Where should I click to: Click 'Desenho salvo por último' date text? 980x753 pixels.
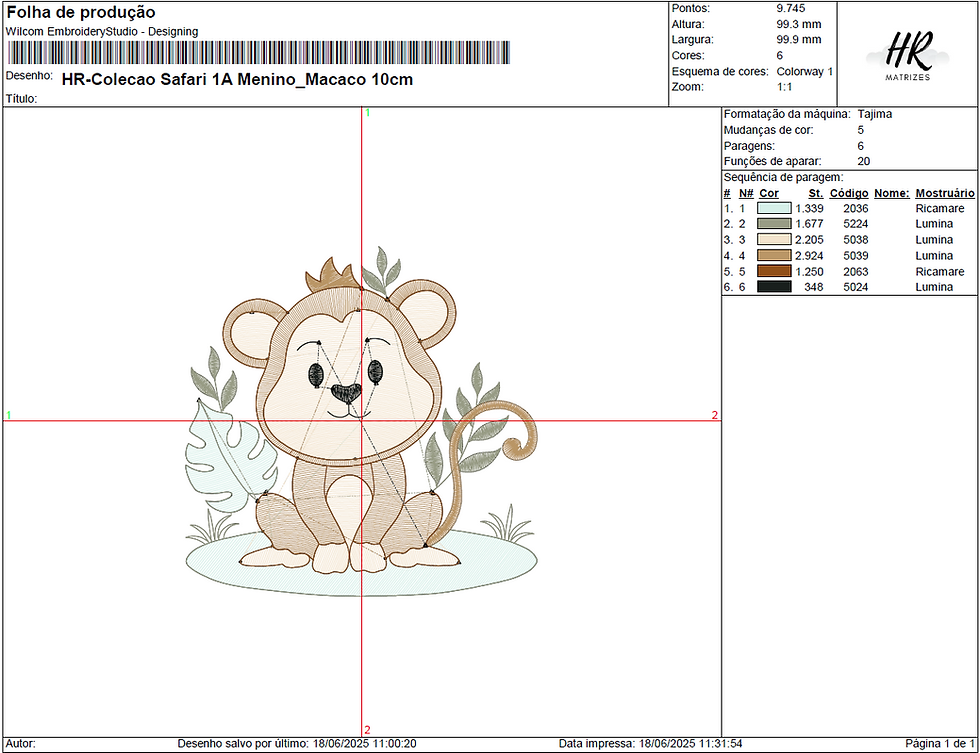pyautogui.click(x=297, y=744)
